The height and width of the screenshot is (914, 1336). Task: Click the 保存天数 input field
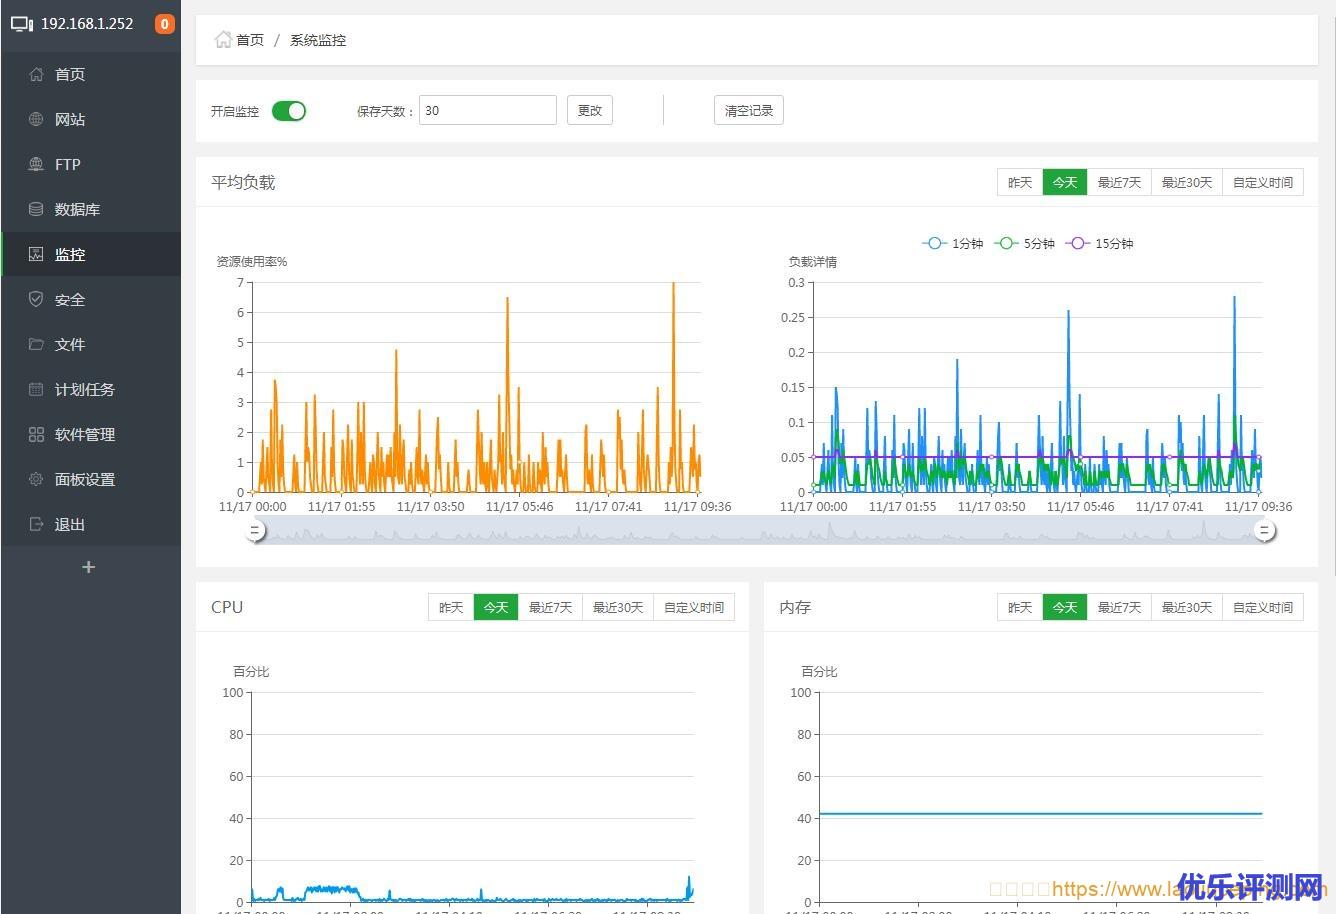pyautogui.click(x=488, y=110)
